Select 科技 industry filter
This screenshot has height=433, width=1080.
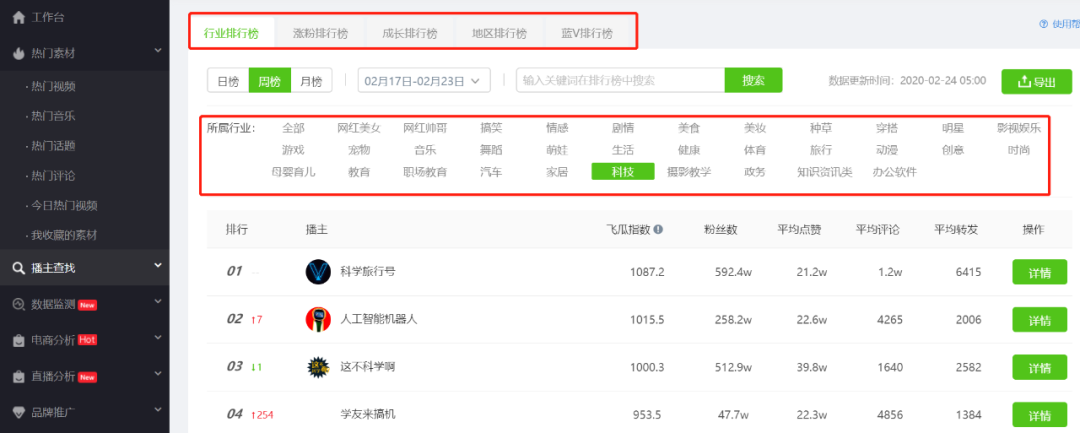tap(623, 171)
